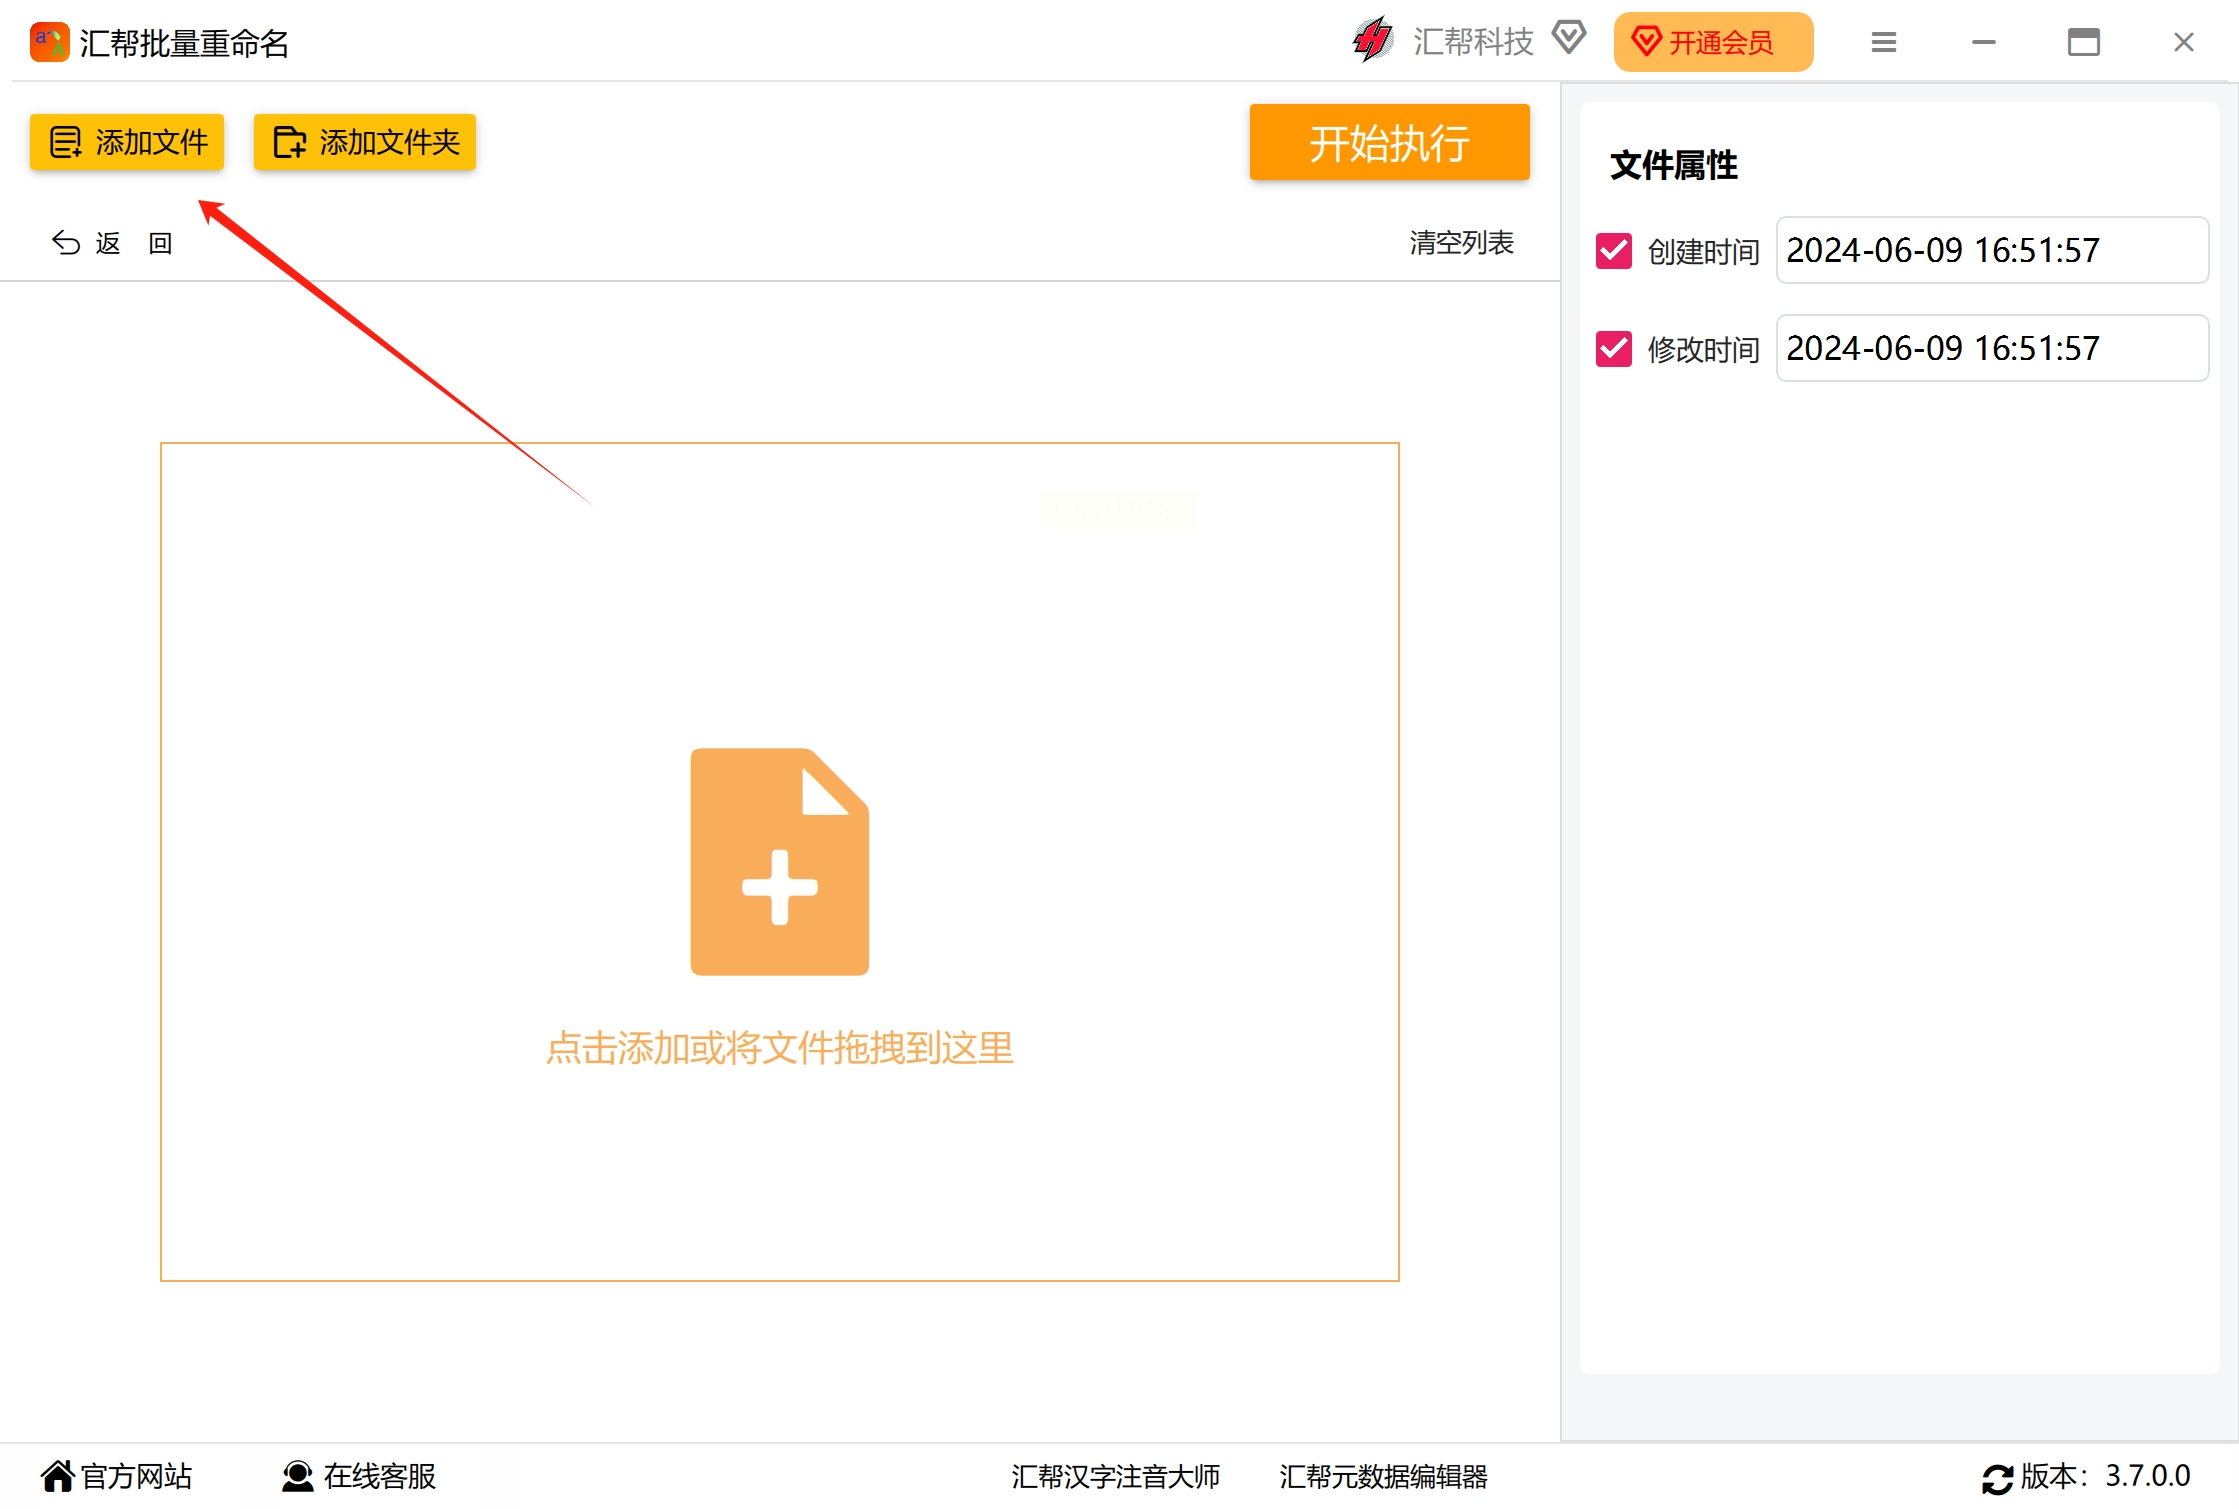The image size is (2239, 1509).
Task: Click the 添加文件 button
Action: pyautogui.click(x=127, y=142)
